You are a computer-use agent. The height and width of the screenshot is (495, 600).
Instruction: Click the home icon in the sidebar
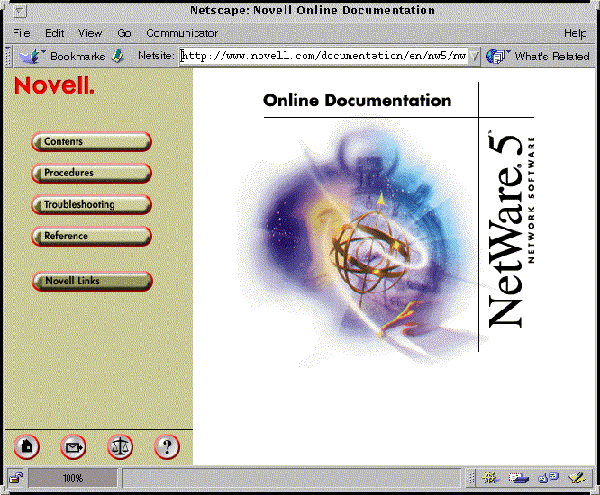point(29,447)
